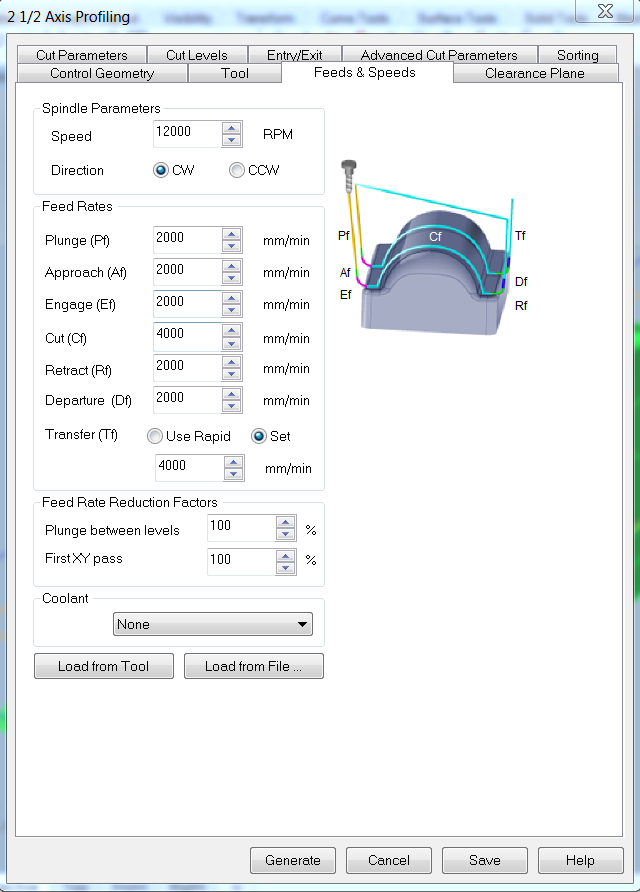
Task: Click the Retract (Rf) value field
Action: [188, 368]
